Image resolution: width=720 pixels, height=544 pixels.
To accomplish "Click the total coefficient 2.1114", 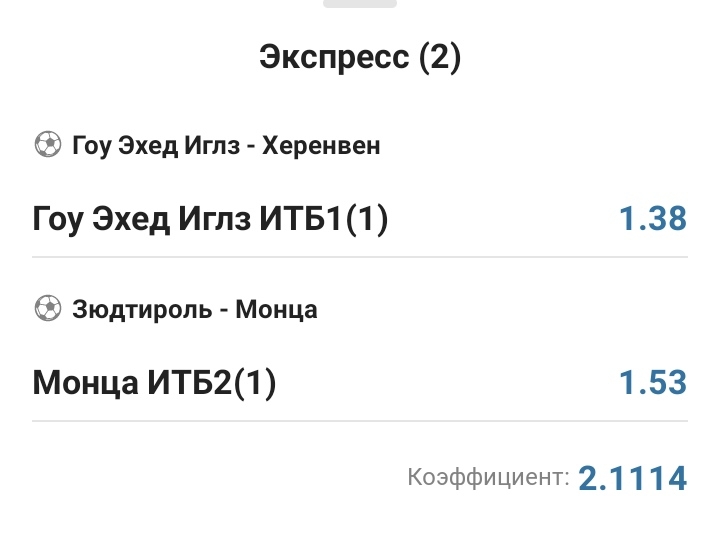I will pos(632,478).
